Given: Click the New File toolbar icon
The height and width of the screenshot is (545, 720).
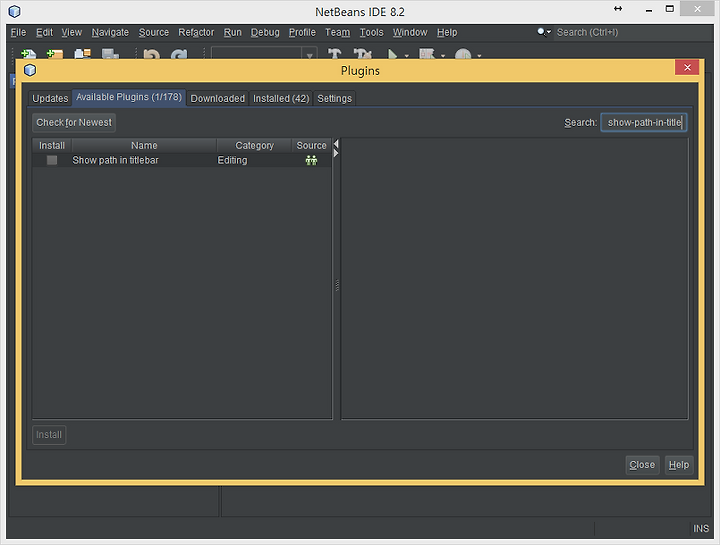Looking at the screenshot, I should 28,54.
